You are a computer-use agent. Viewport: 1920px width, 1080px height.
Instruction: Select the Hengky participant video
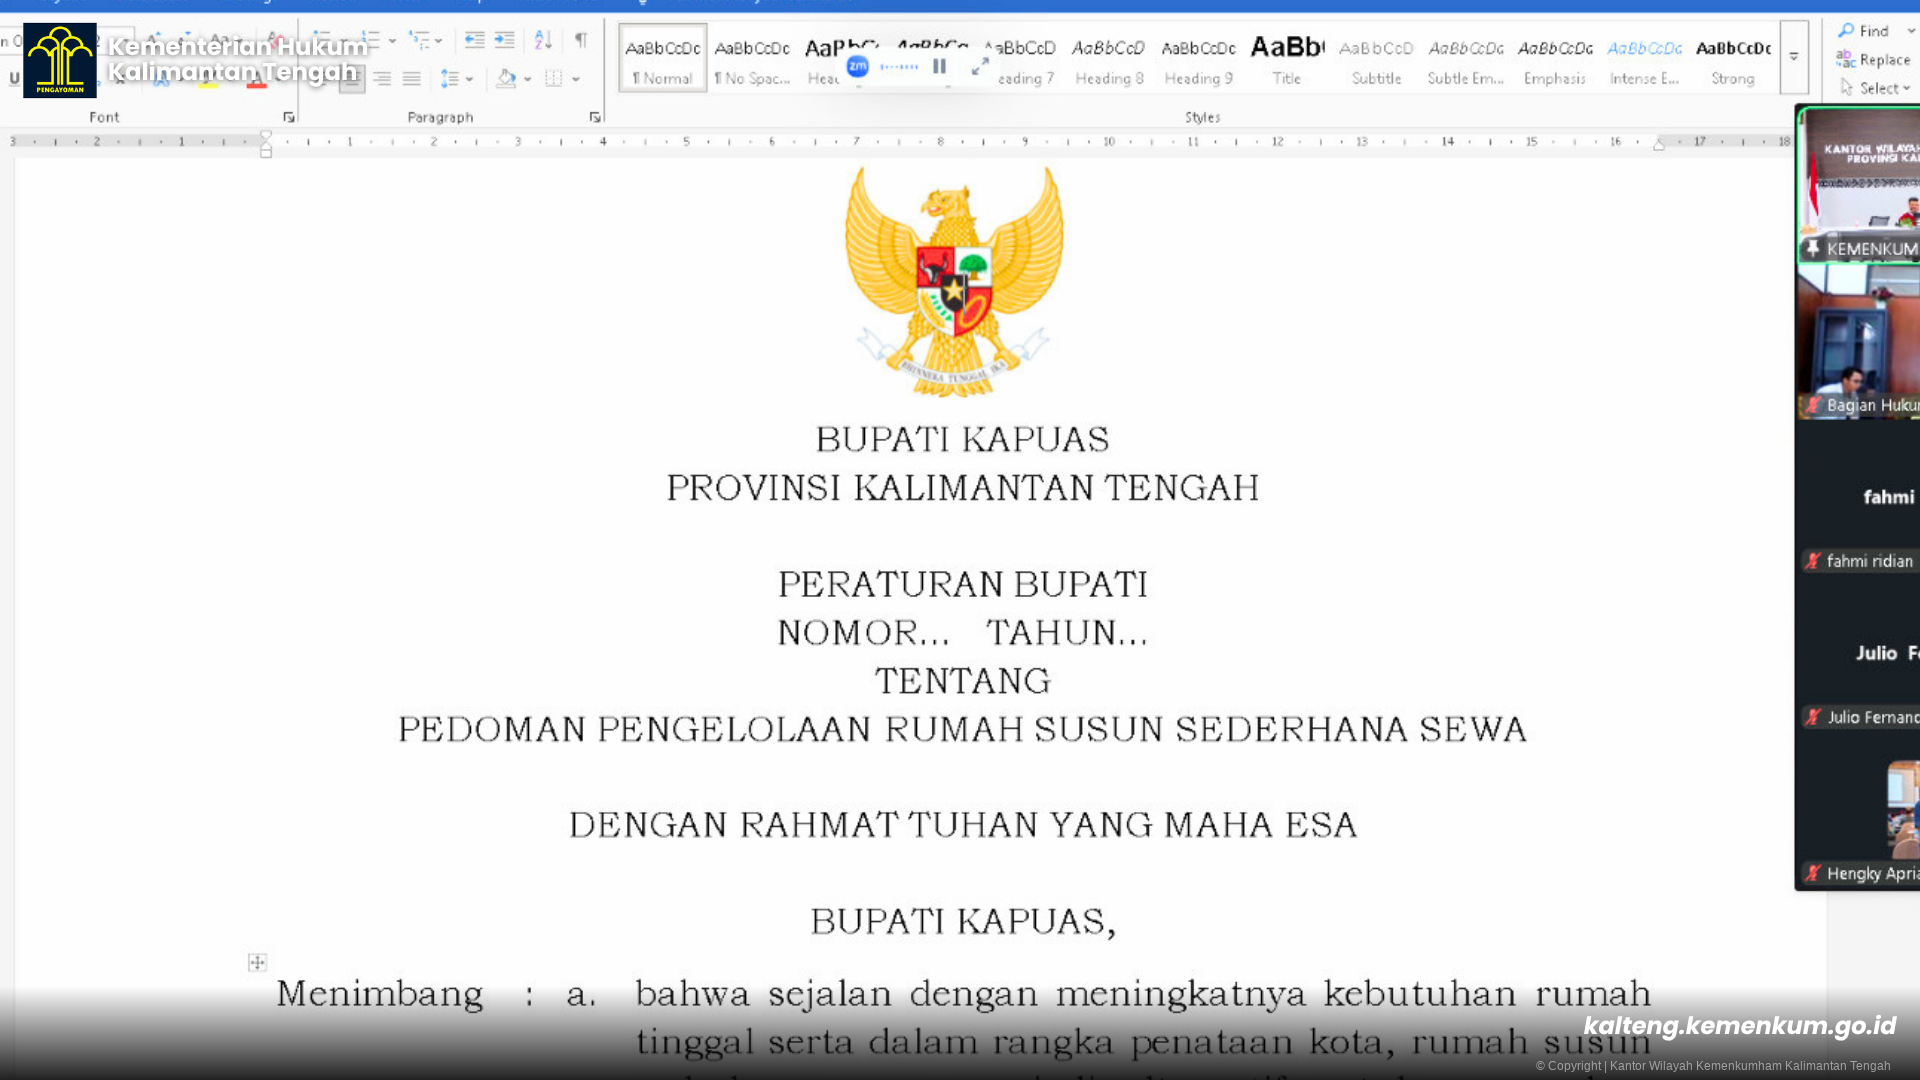click(x=1859, y=809)
